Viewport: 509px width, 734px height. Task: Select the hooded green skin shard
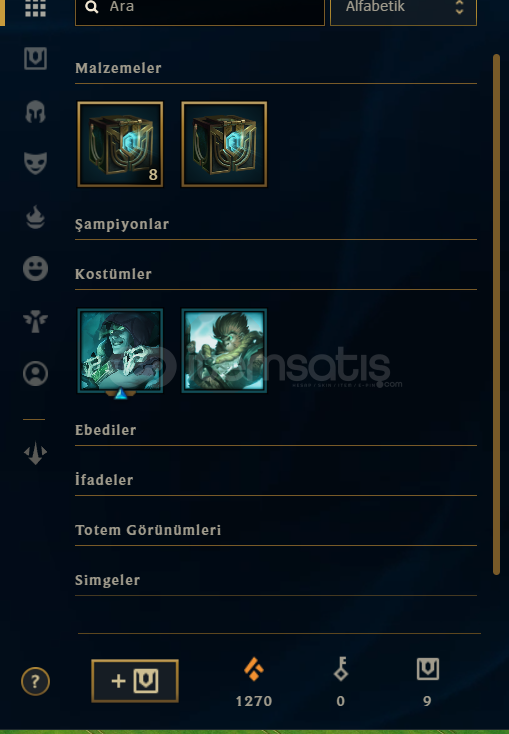point(120,351)
